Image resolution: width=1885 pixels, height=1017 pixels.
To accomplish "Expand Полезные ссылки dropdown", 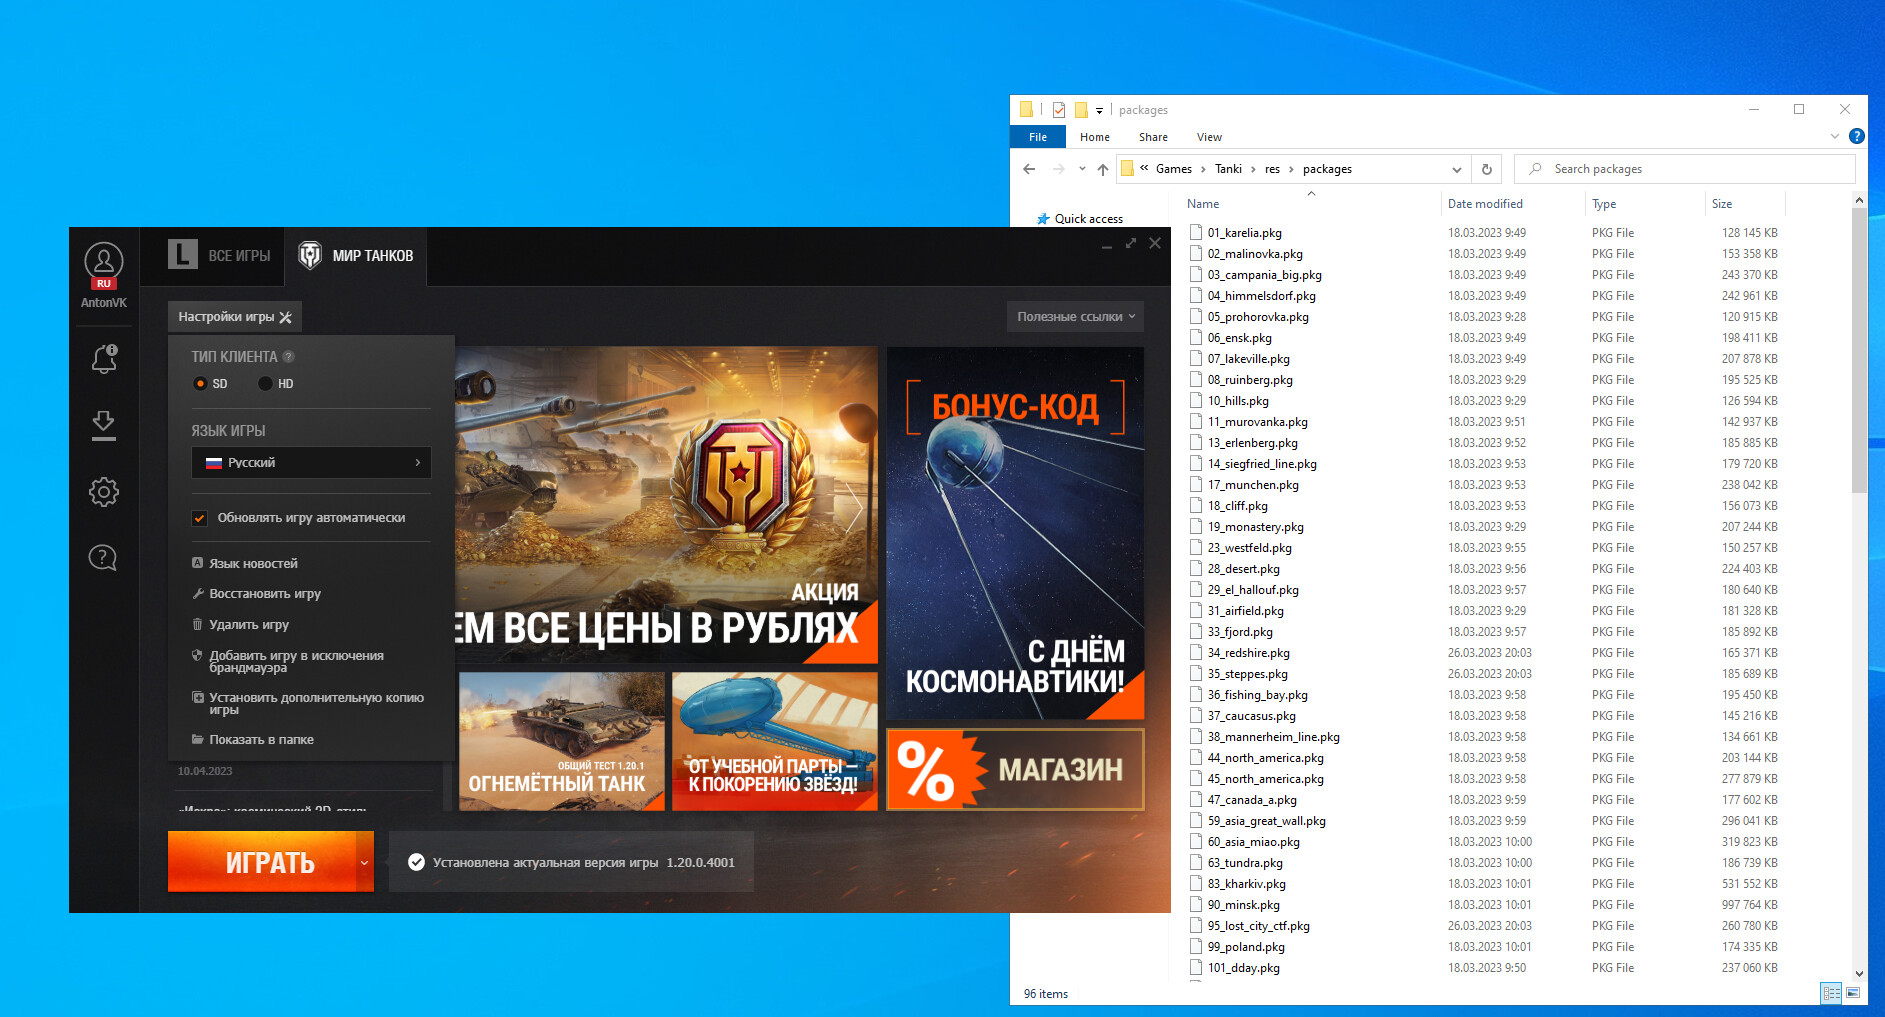I will [1075, 317].
